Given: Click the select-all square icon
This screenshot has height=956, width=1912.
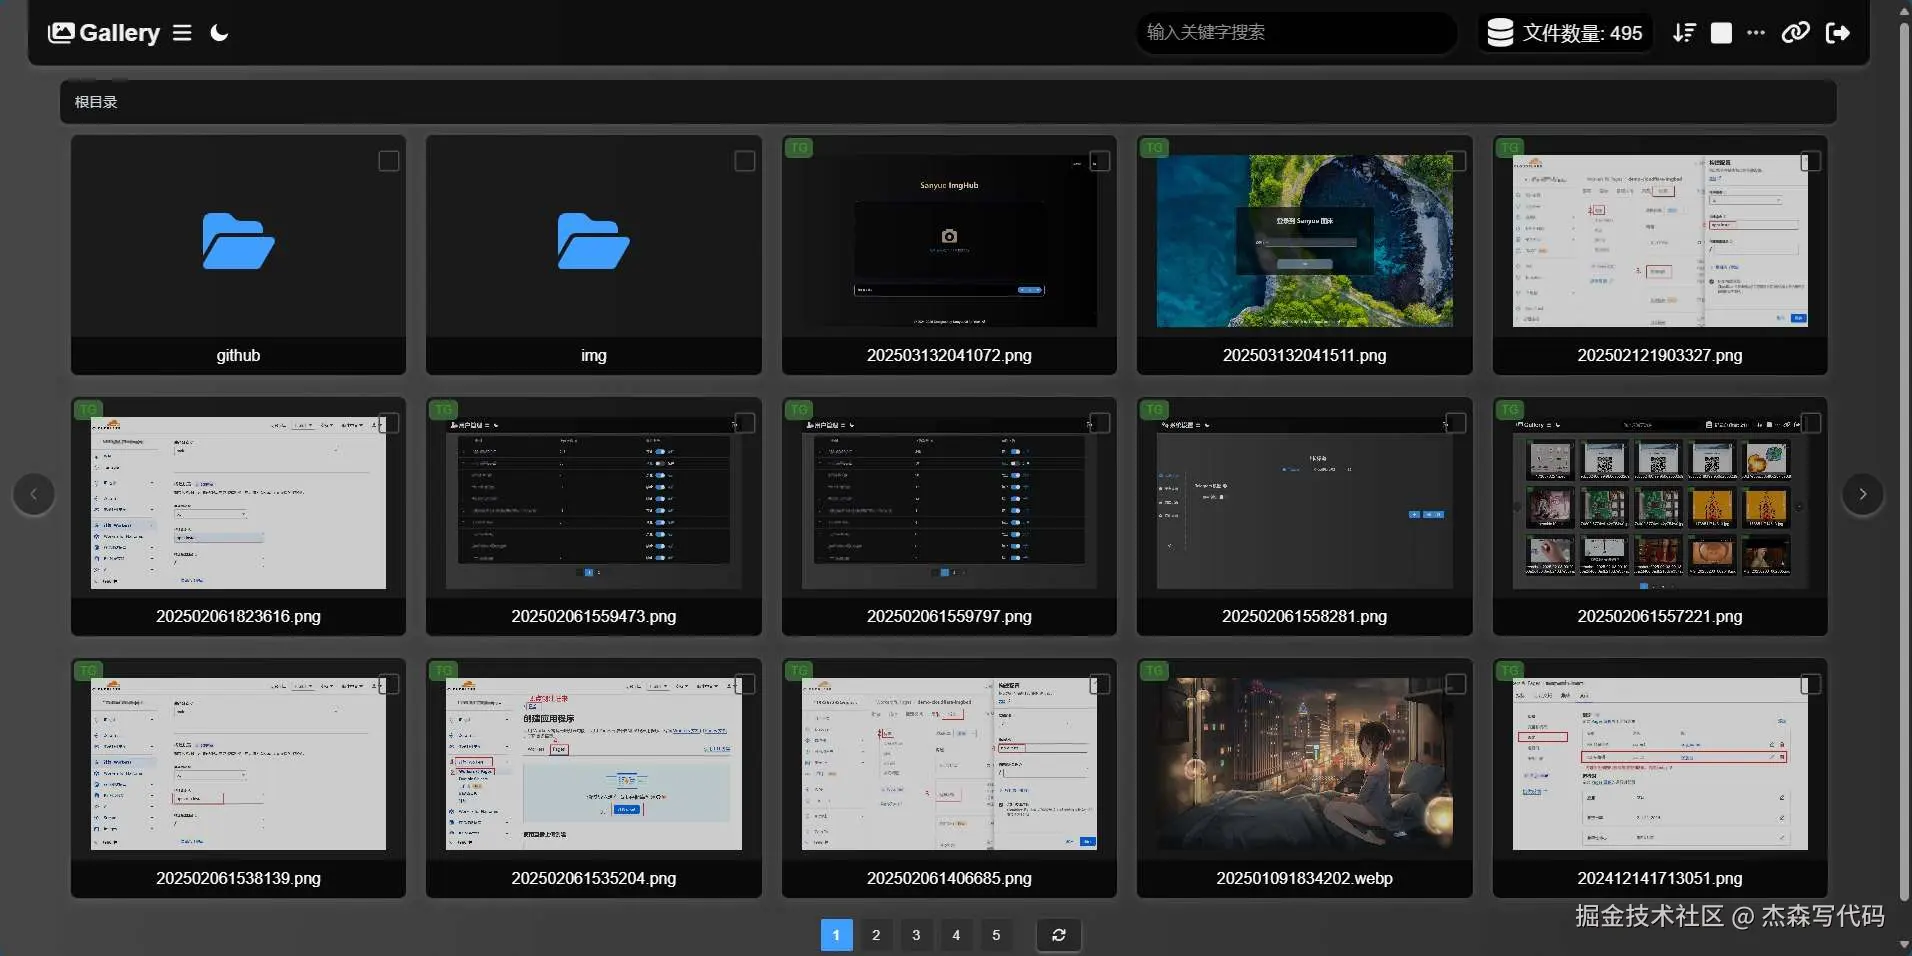Looking at the screenshot, I should coord(1721,33).
